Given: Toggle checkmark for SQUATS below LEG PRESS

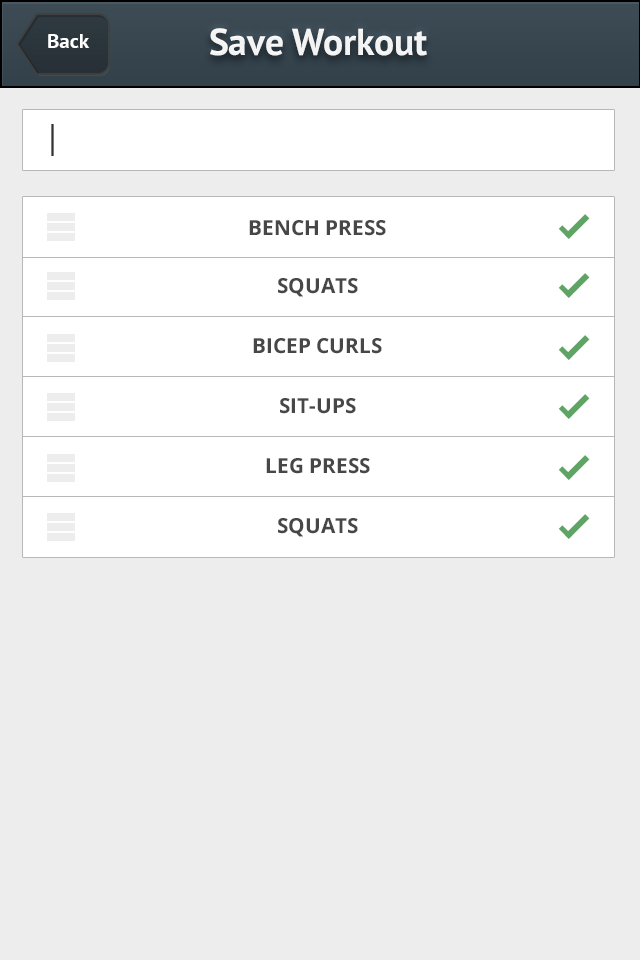Looking at the screenshot, I should click(x=573, y=526).
